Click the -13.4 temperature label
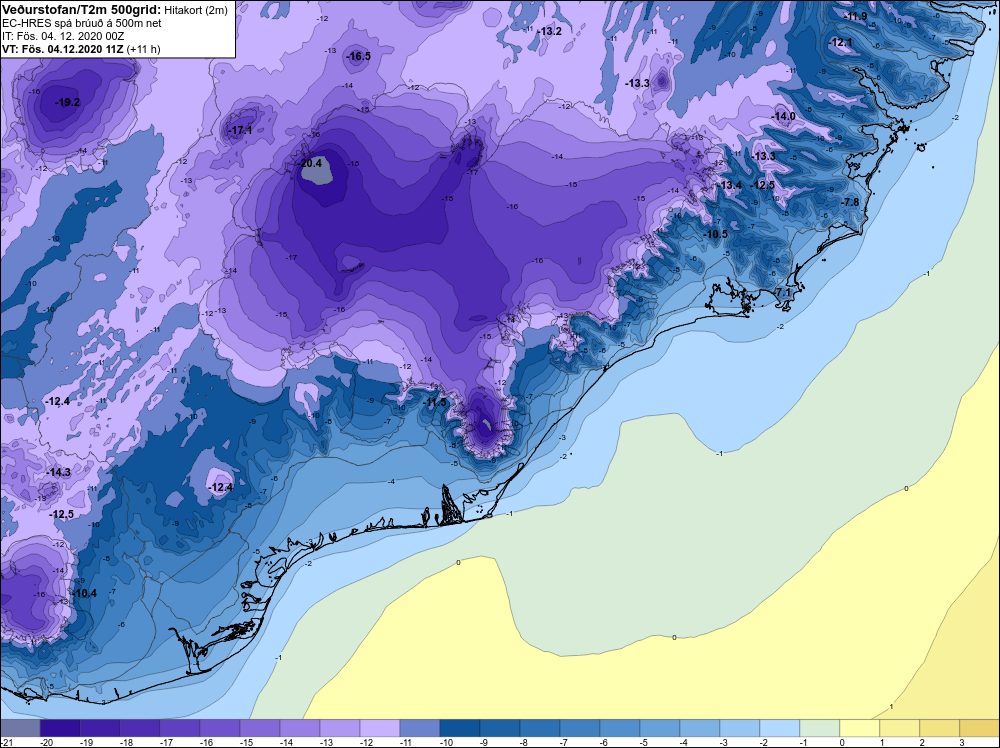This screenshot has height=748, width=1000. [730, 185]
